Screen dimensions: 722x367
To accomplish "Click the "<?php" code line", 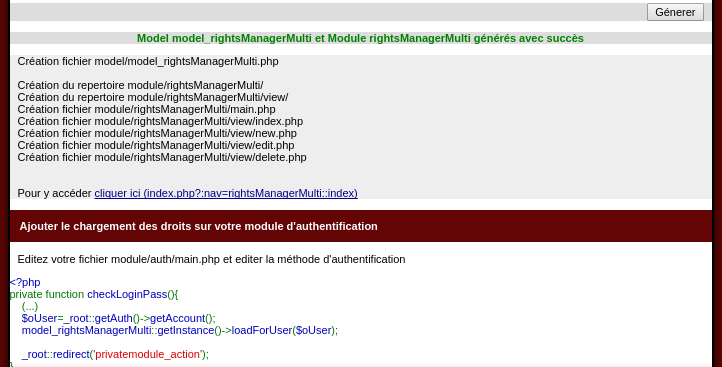I will pos(25,282).
